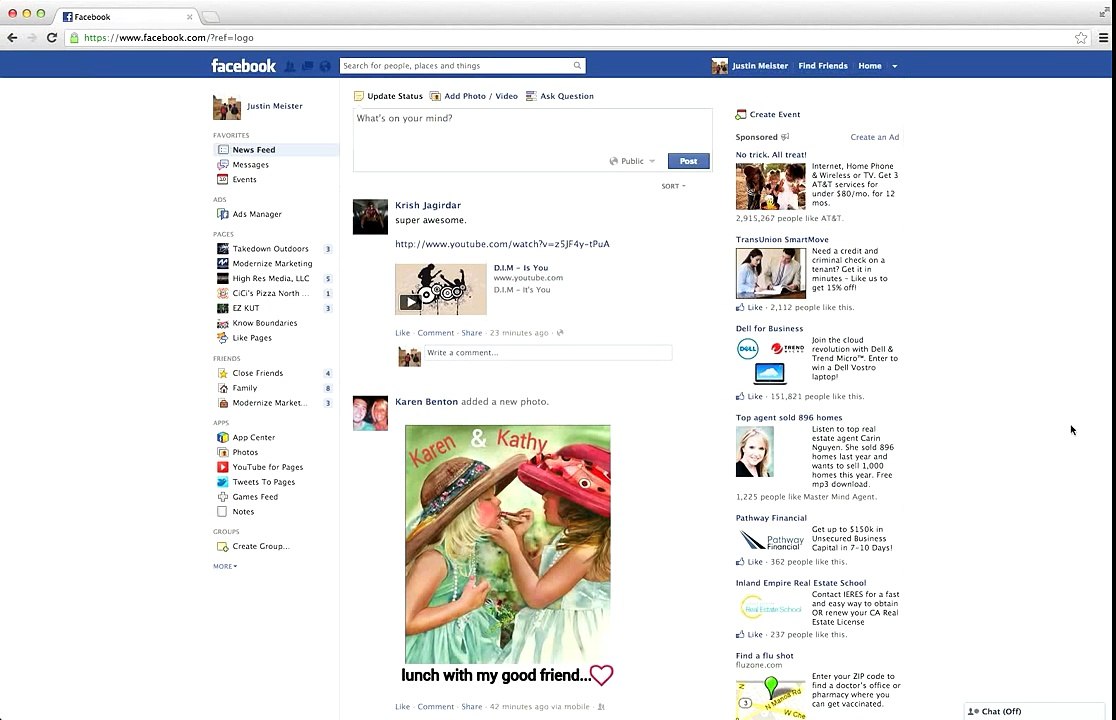Image resolution: width=1116 pixels, height=720 pixels.
Task: Open the Facebook browser tab
Action: pos(127,16)
